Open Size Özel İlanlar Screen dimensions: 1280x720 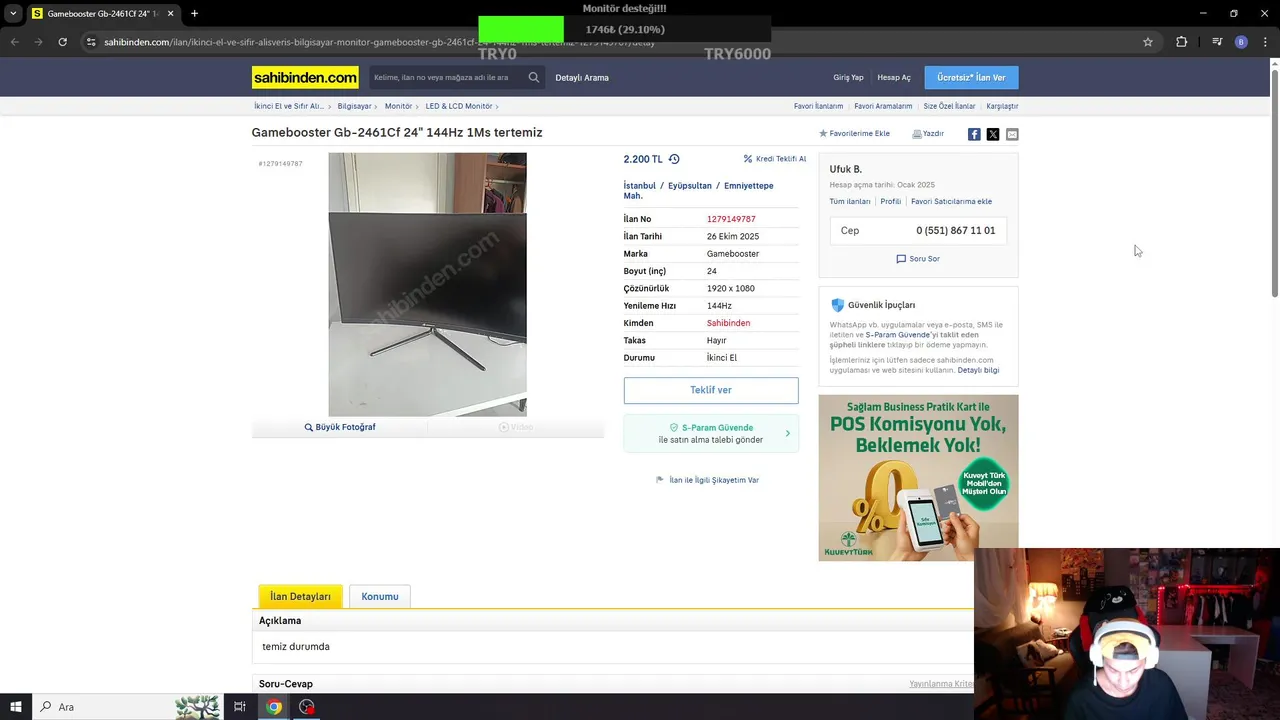[x=949, y=106]
